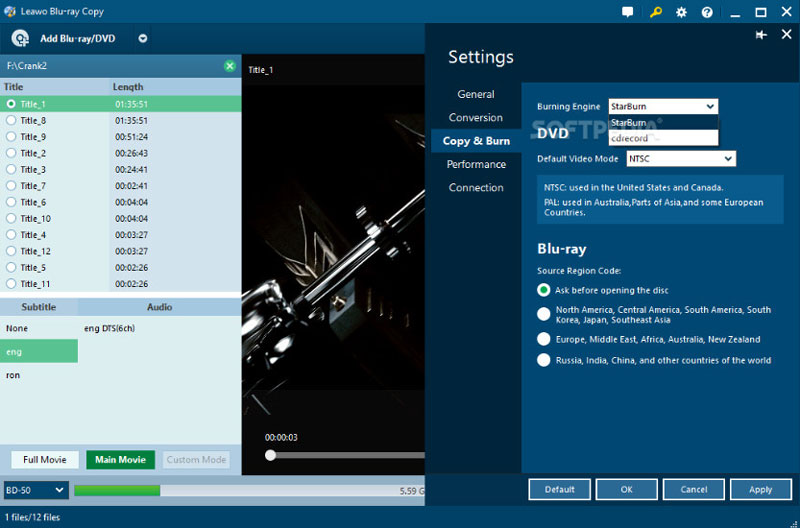
Task: Select Russia, India, China region option
Action: (544, 360)
